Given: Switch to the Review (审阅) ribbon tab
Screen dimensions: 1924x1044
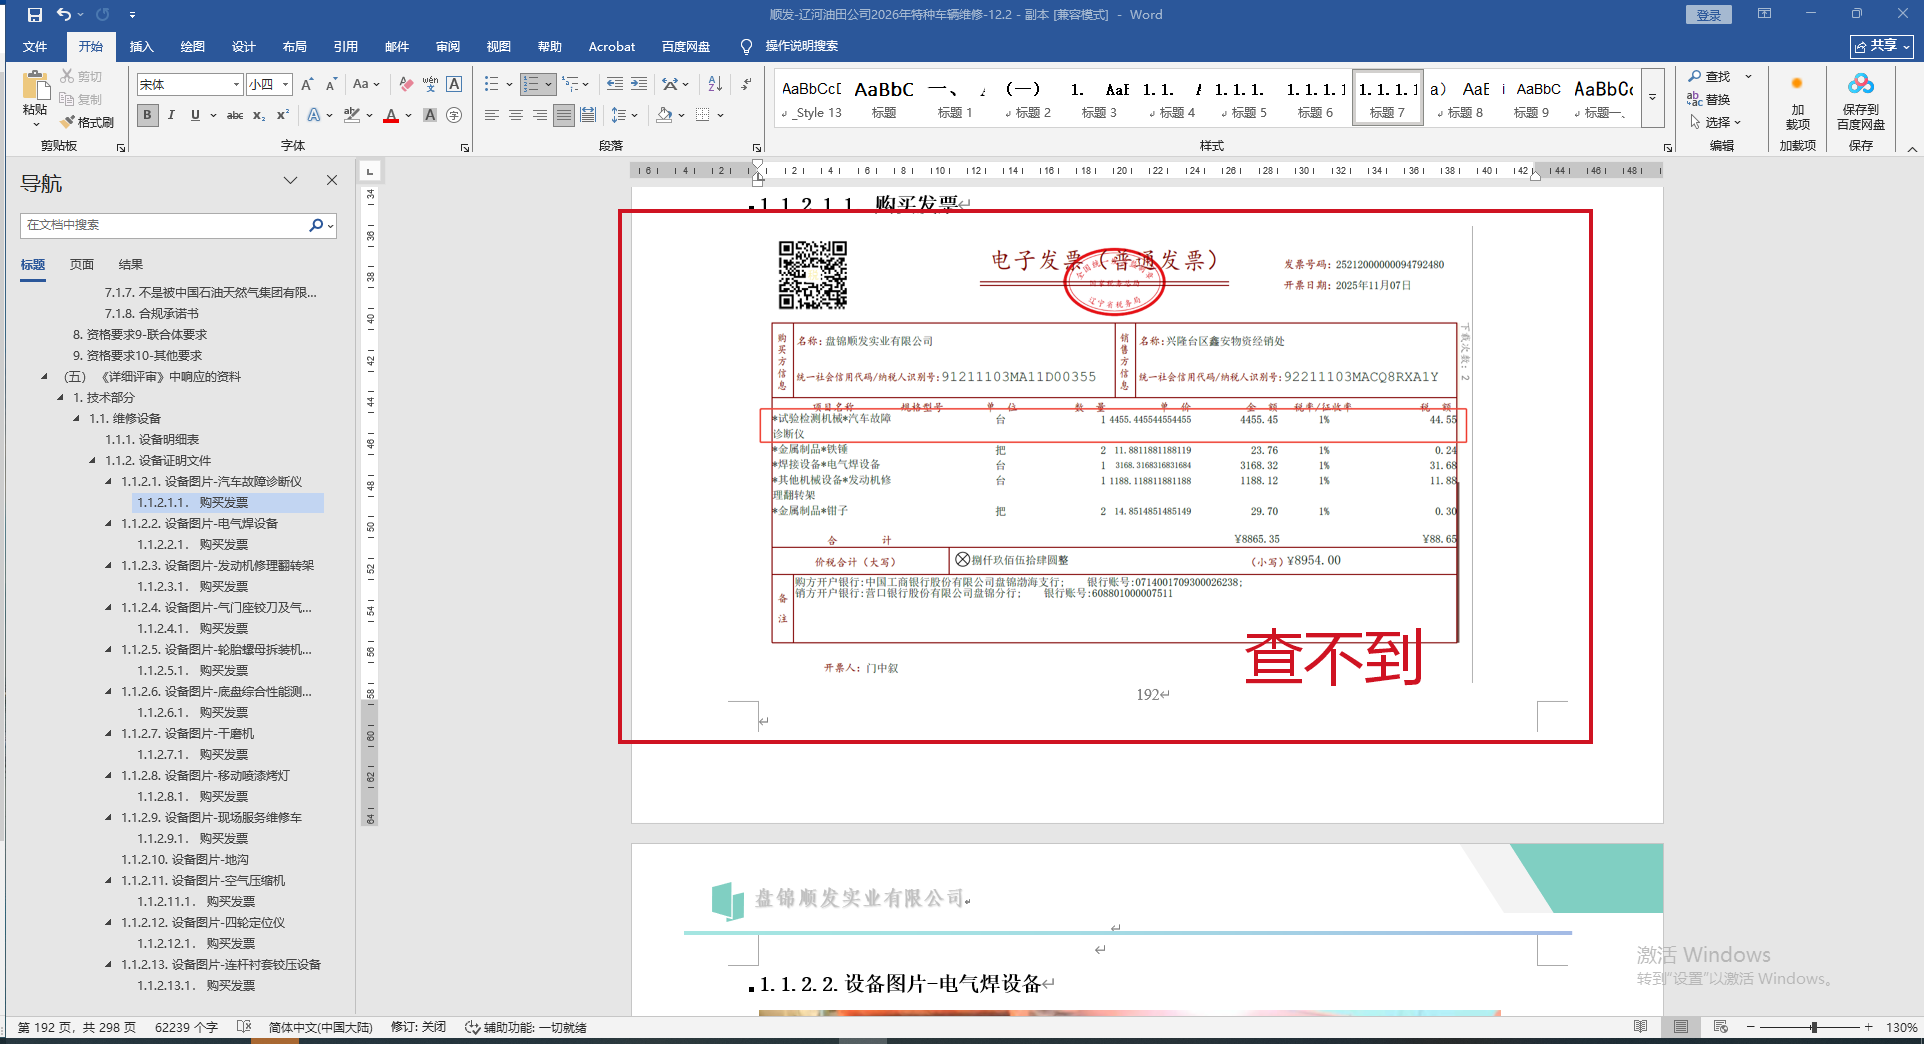Looking at the screenshot, I should click(448, 46).
